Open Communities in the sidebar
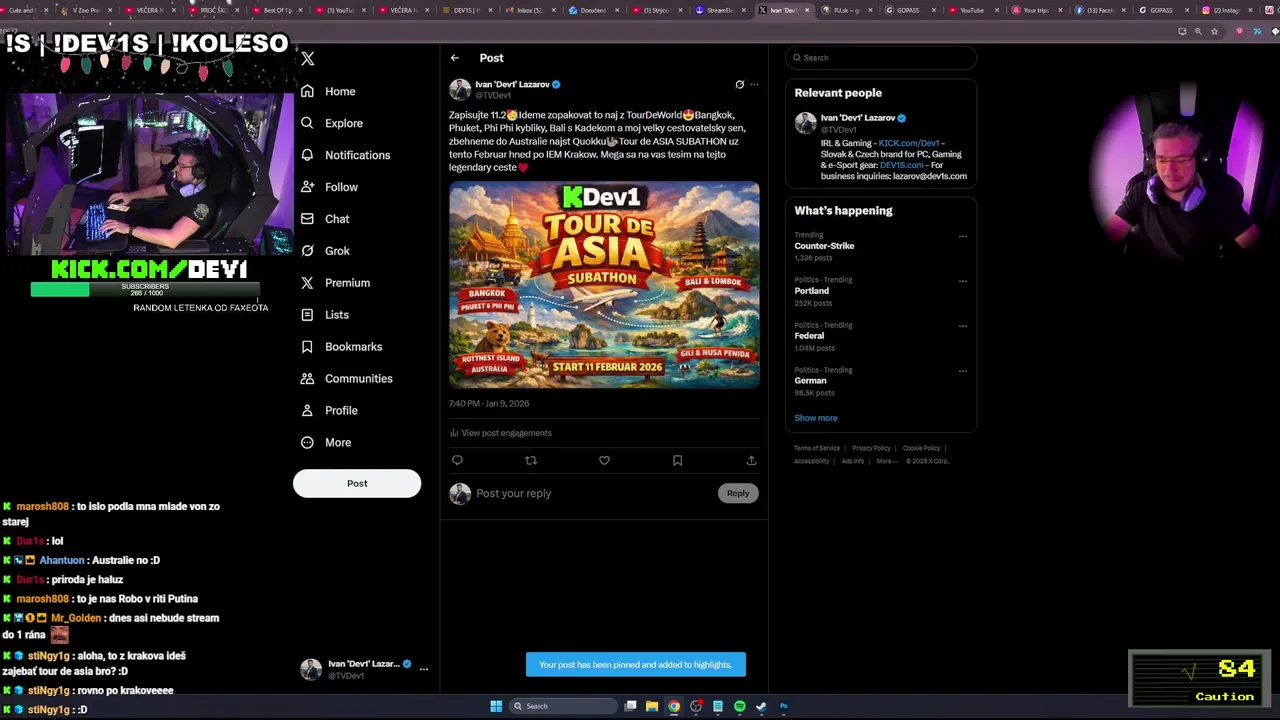1280x720 pixels. pos(346,379)
